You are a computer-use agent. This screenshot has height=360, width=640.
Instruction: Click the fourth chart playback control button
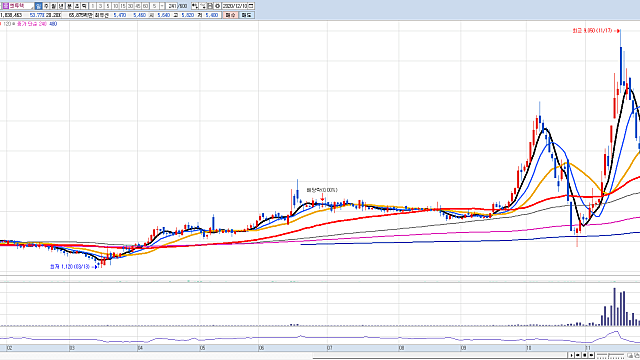pos(591,355)
